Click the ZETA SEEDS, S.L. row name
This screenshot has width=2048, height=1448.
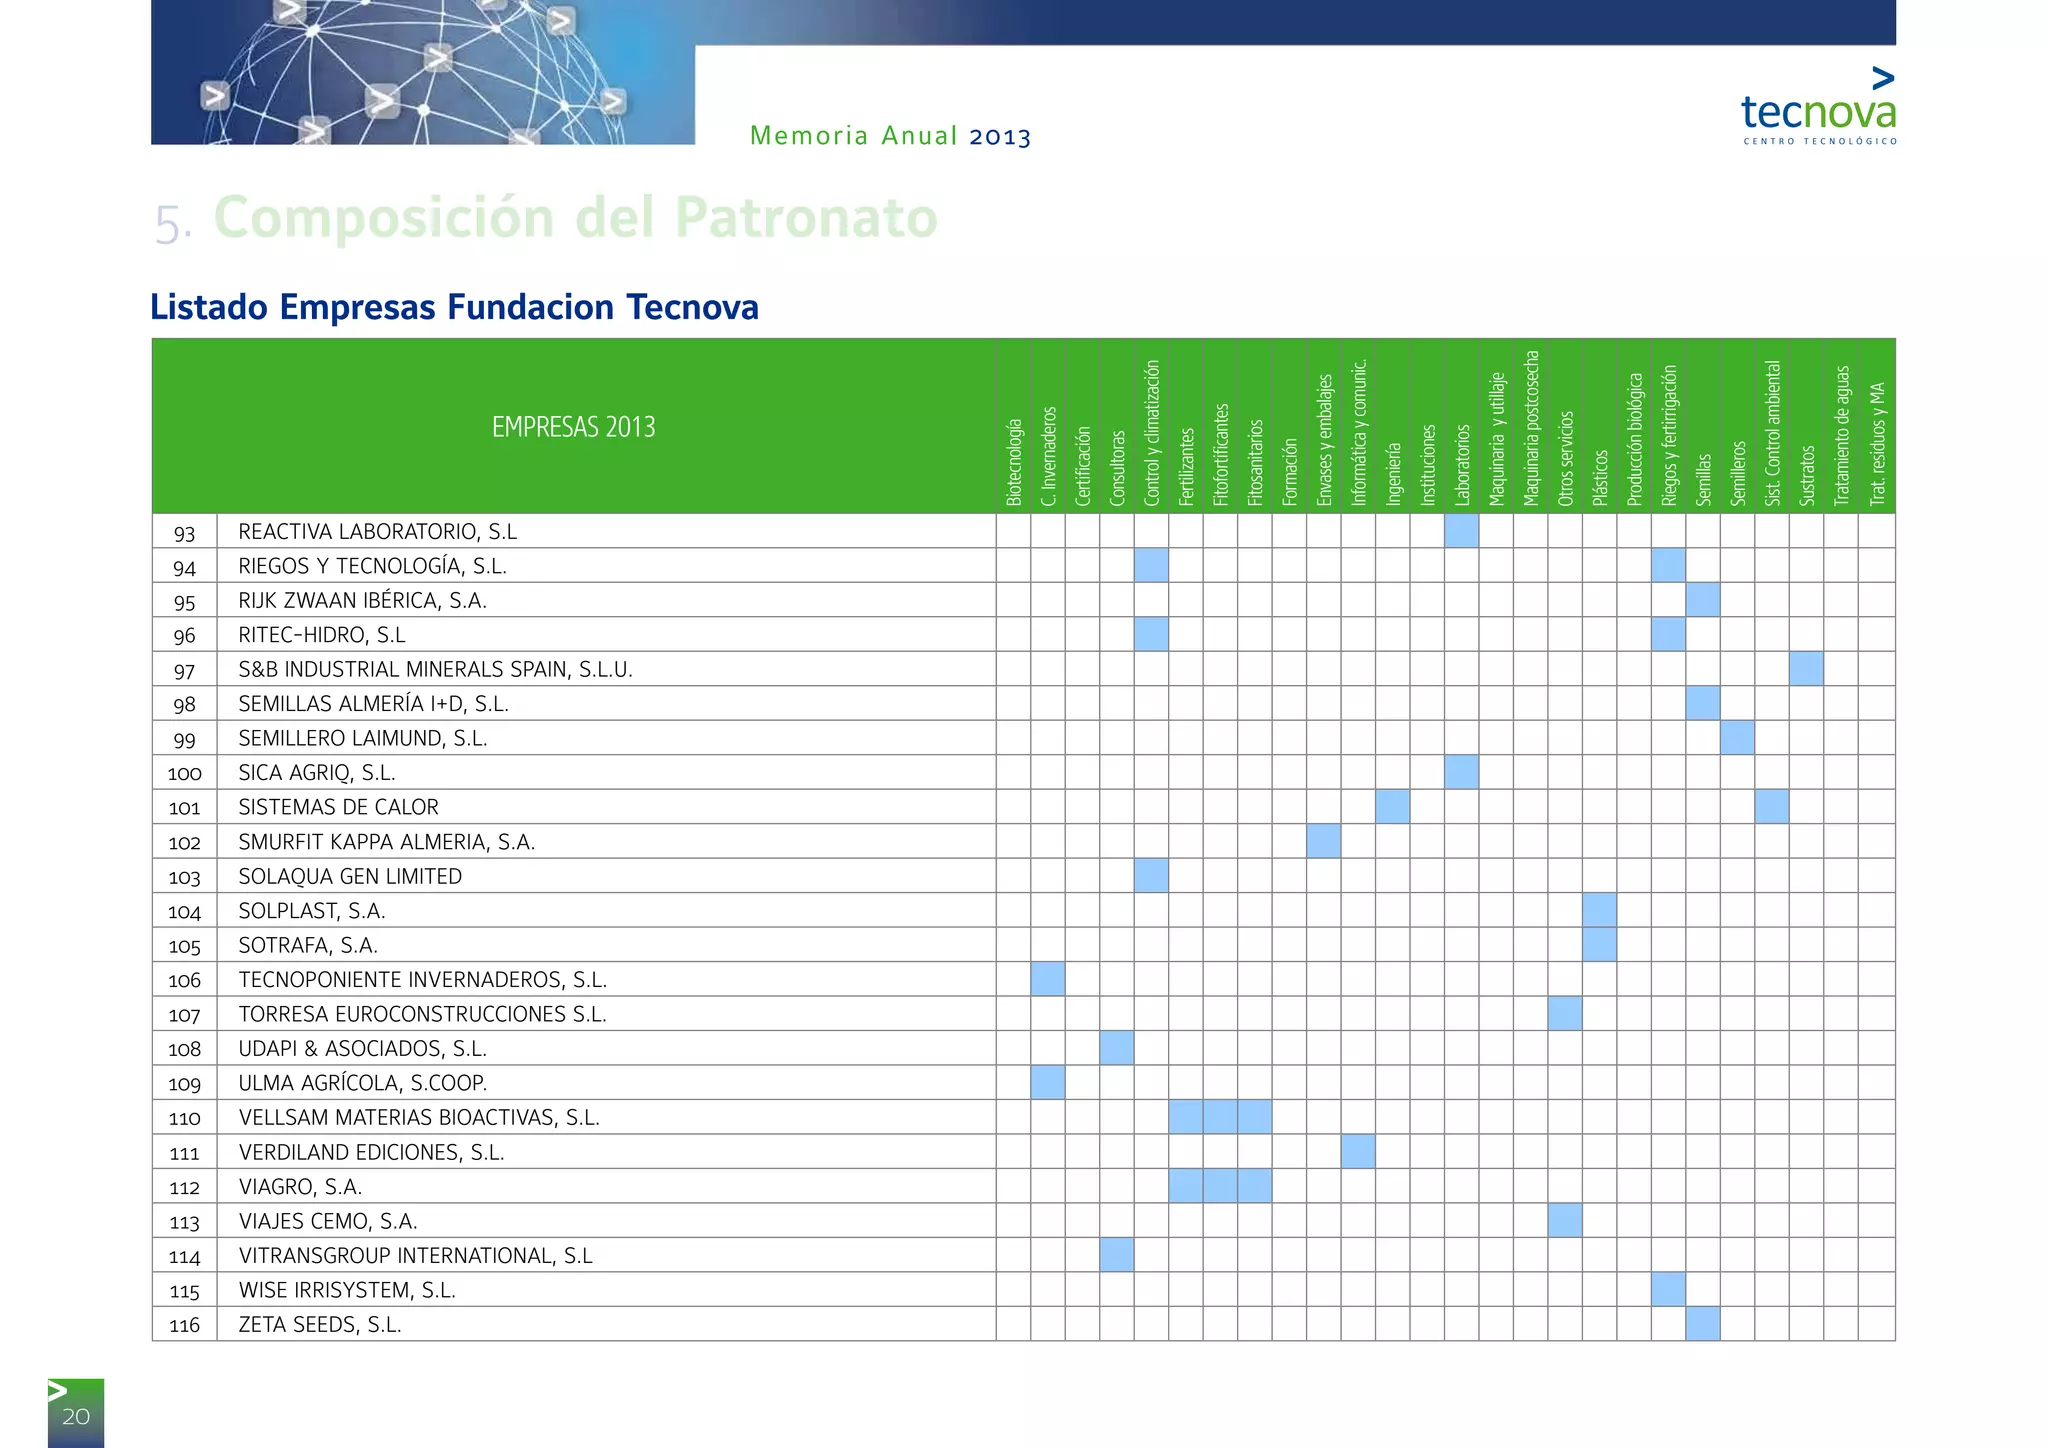(x=319, y=1325)
